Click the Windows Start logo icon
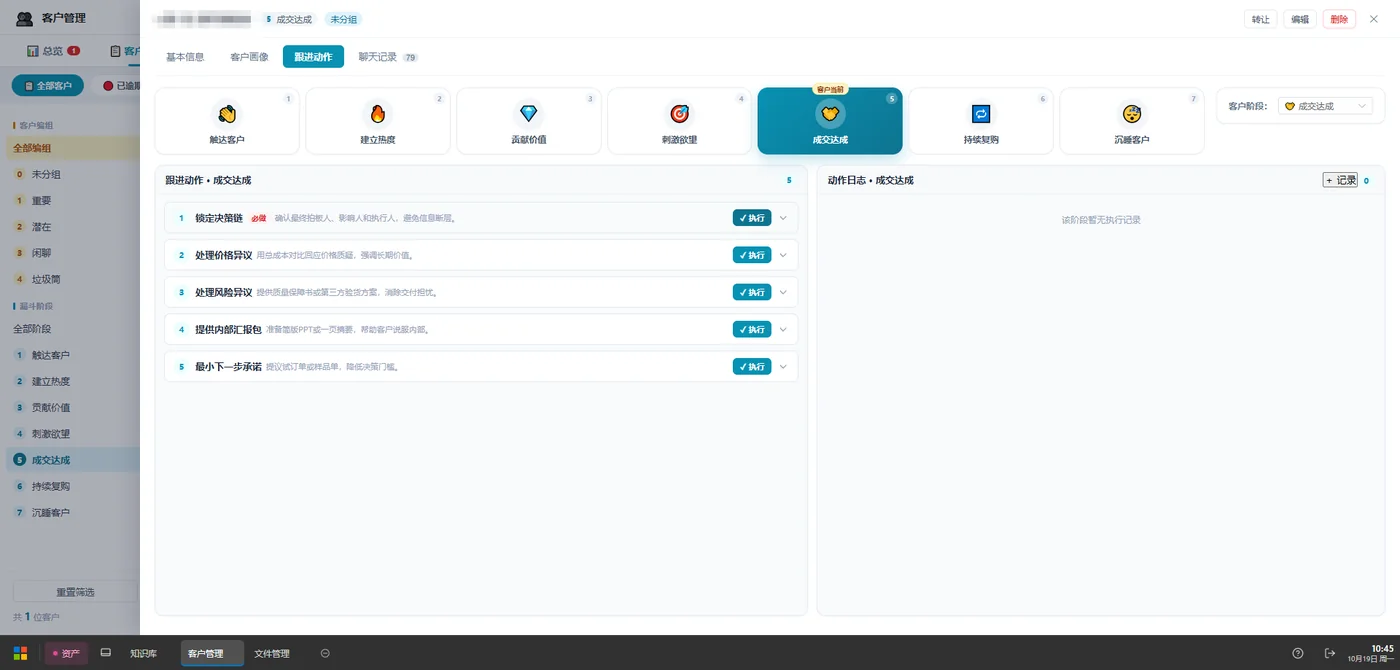The height and width of the screenshot is (670, 1400). click(20, 653)
